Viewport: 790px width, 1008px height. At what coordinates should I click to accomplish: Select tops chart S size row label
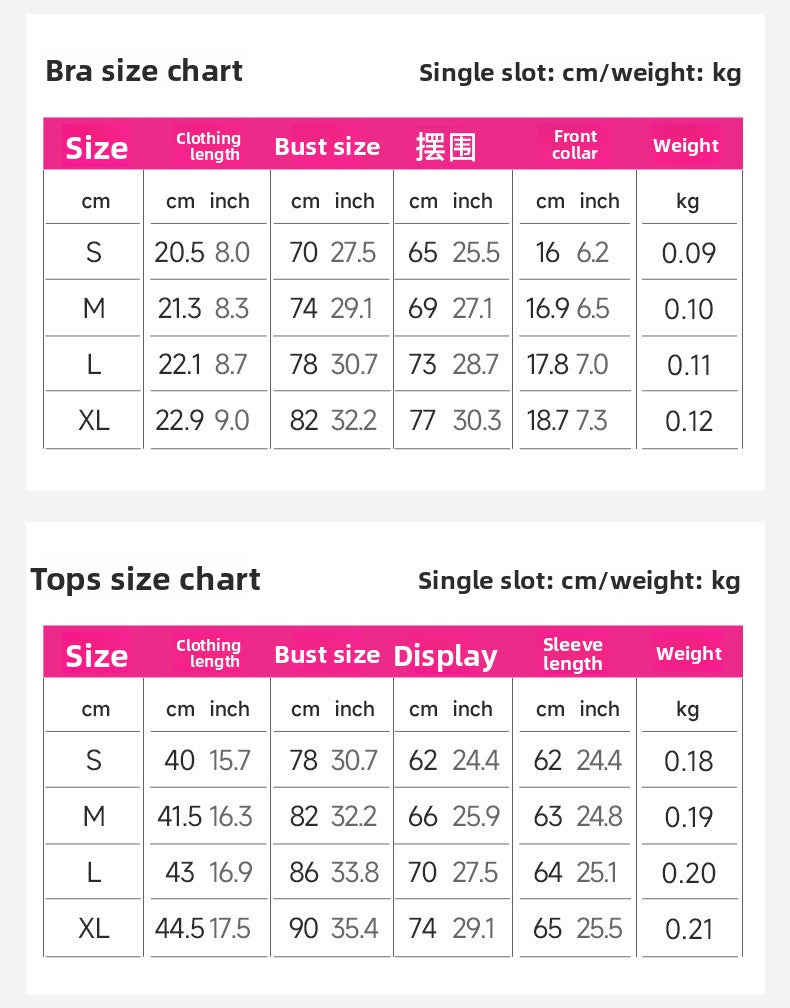[94, 760]
